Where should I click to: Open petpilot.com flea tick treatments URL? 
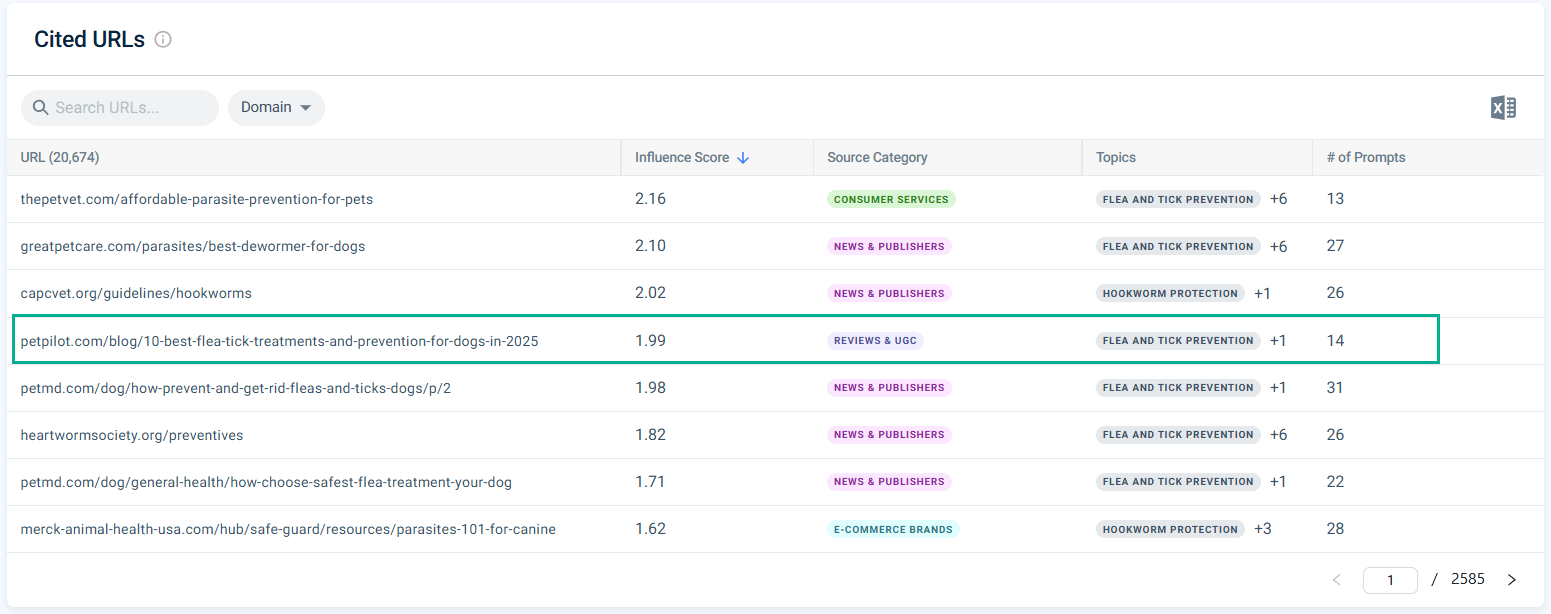279,341
